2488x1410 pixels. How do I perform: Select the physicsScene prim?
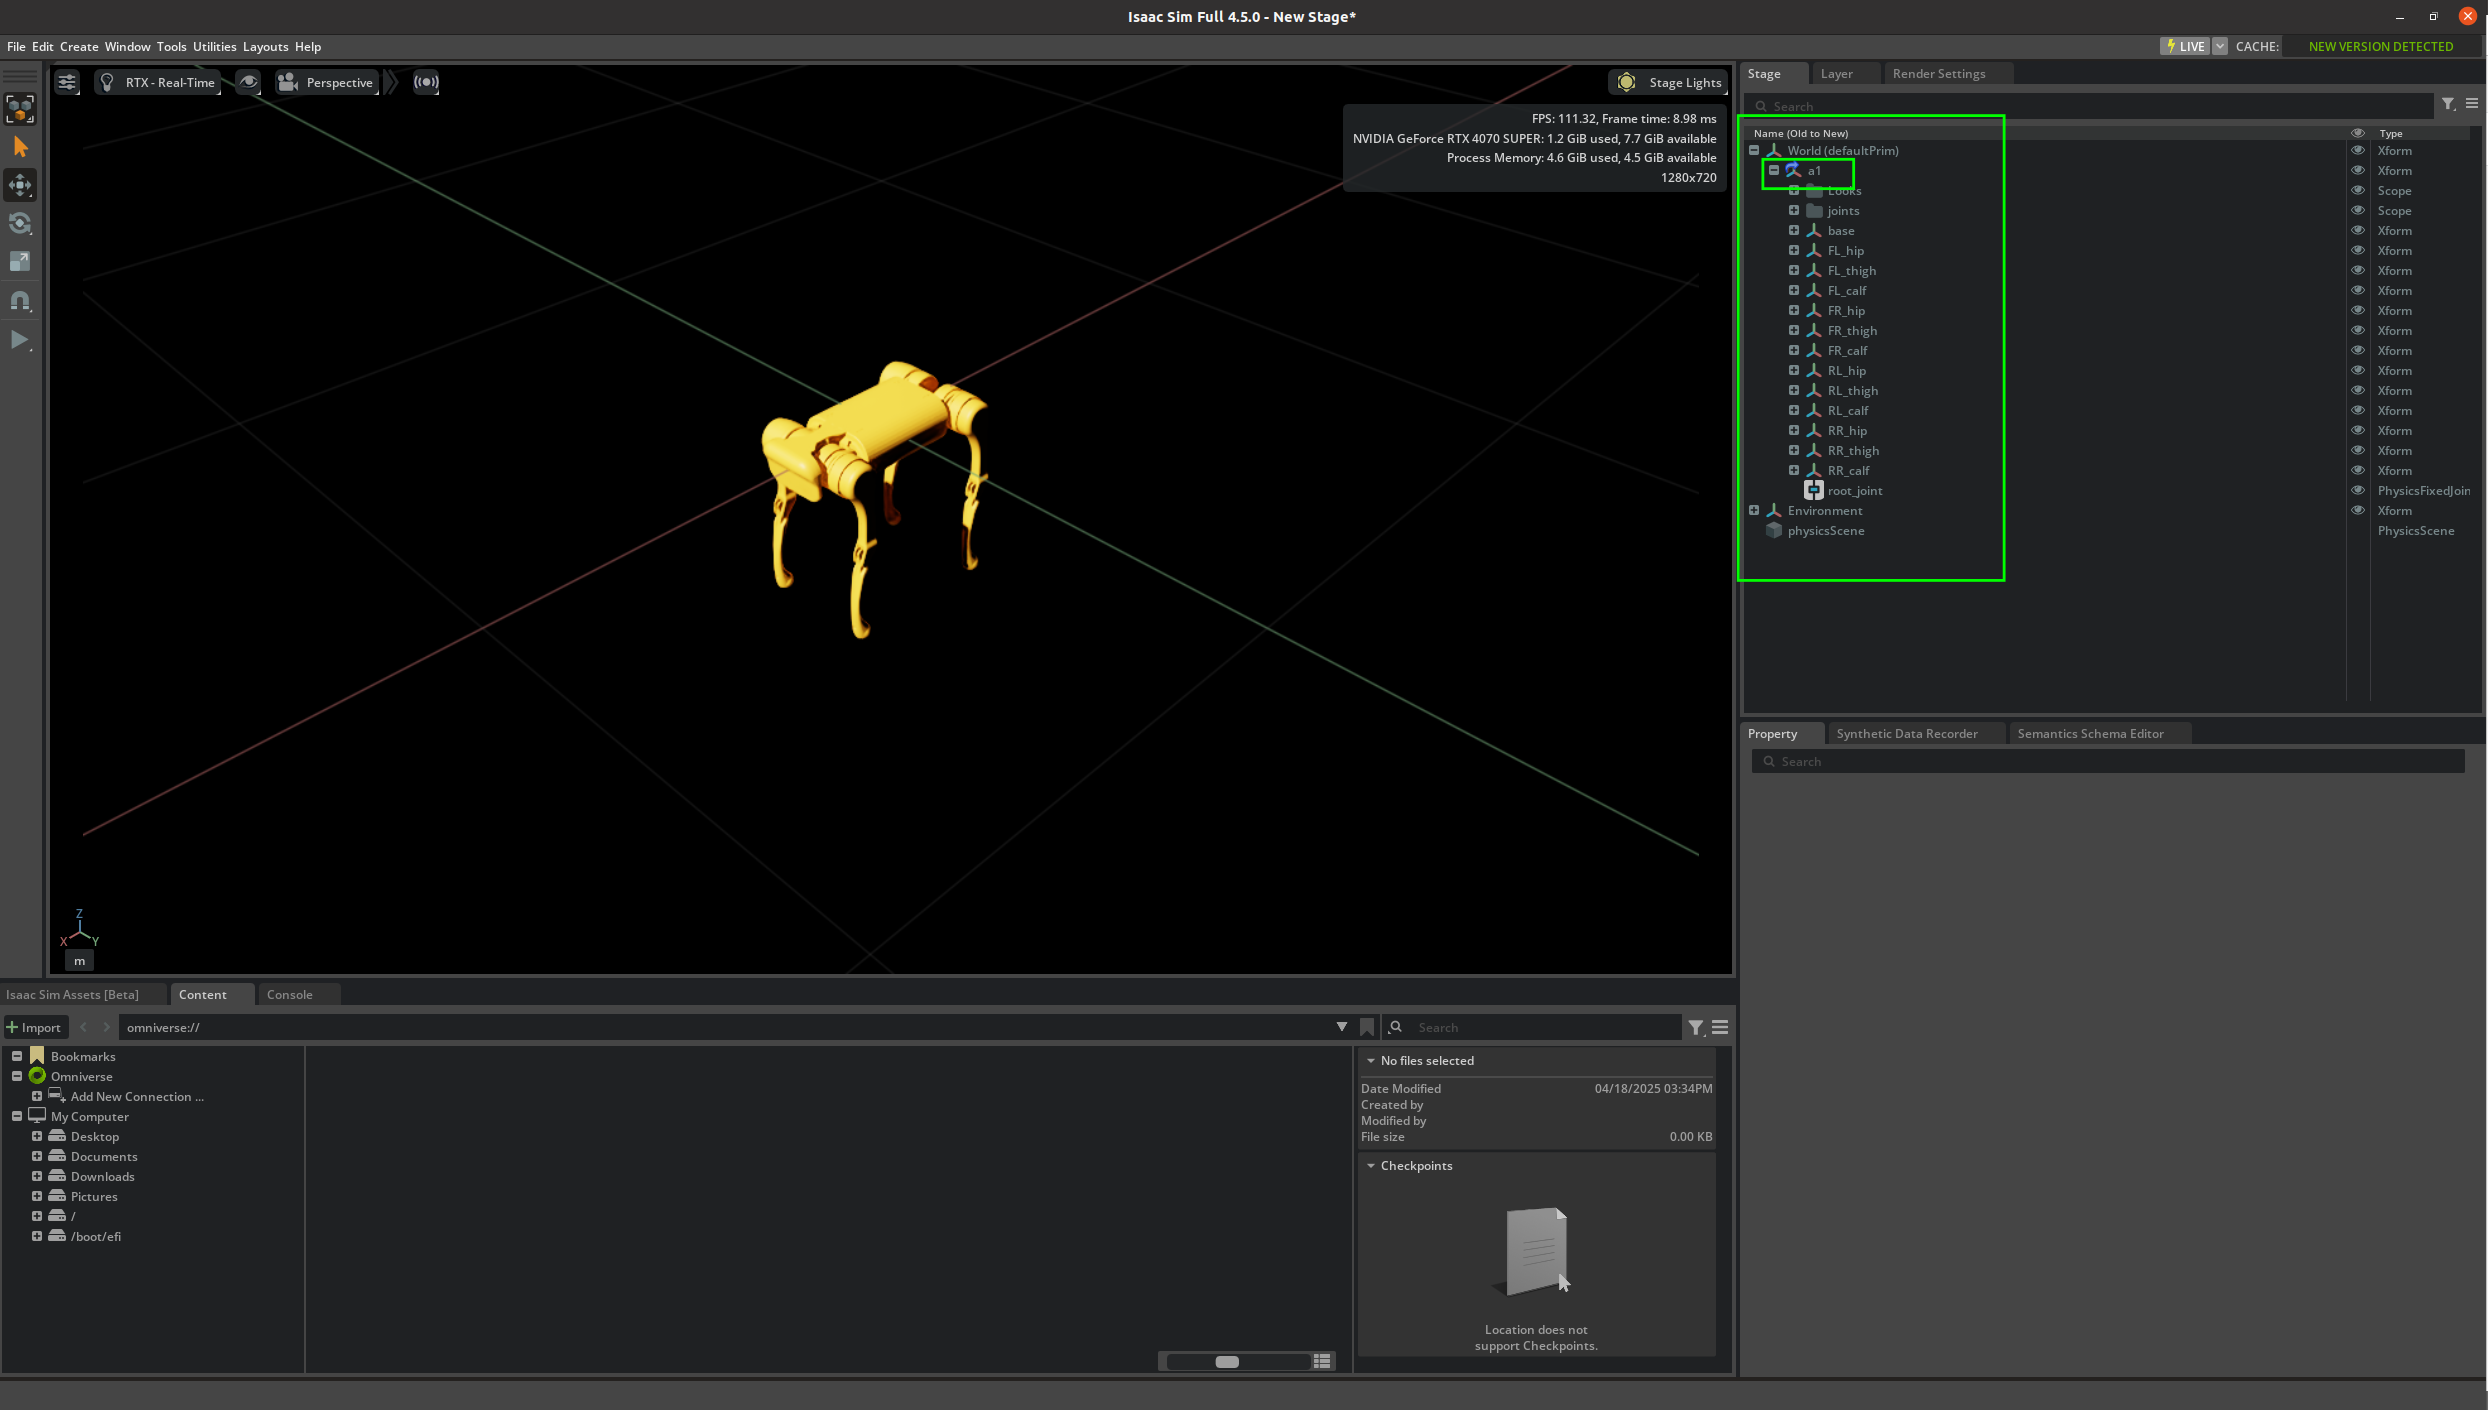pyautogui.click(x=1825, y=531)
